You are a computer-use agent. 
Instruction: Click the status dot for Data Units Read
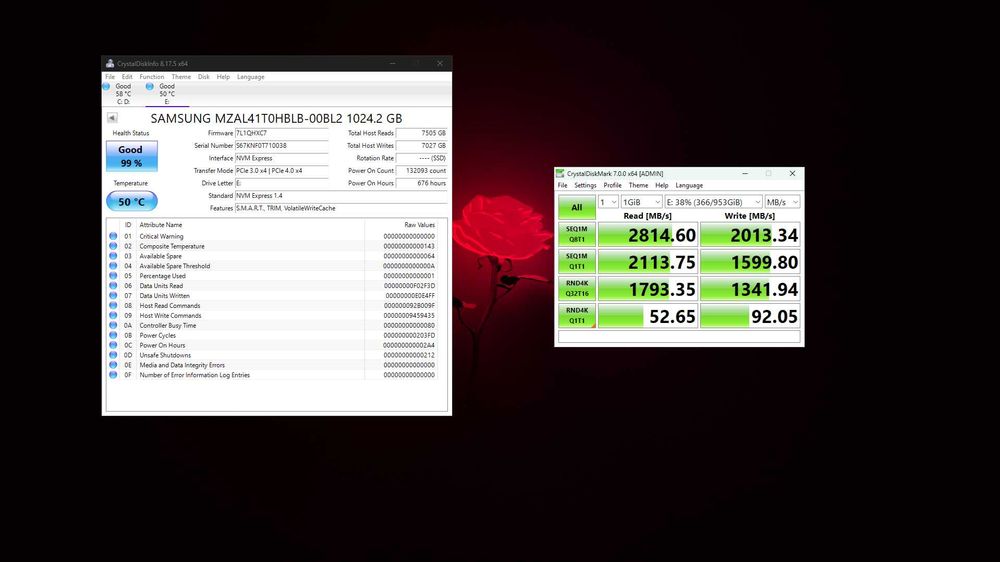pos(113,286)
